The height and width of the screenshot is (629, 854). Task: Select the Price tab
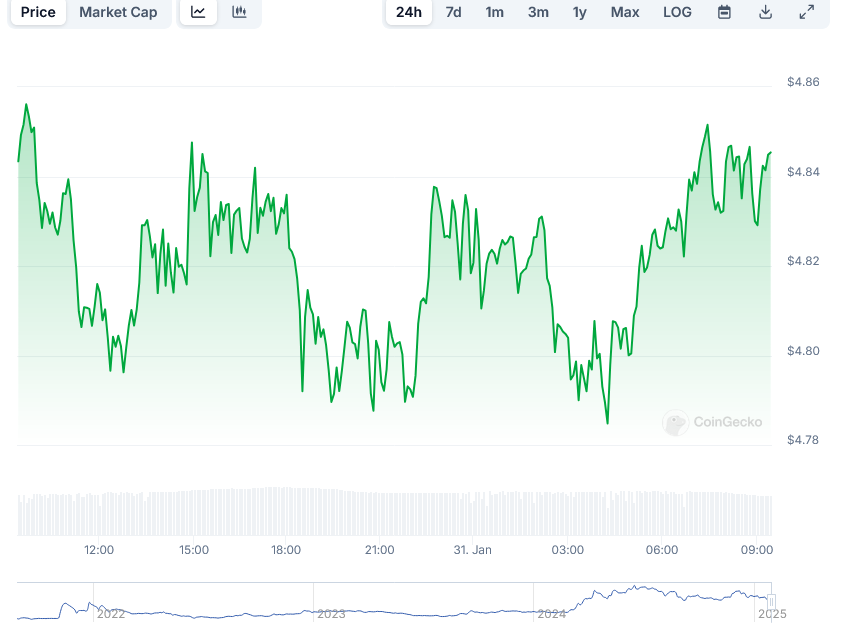pos(38,12)
